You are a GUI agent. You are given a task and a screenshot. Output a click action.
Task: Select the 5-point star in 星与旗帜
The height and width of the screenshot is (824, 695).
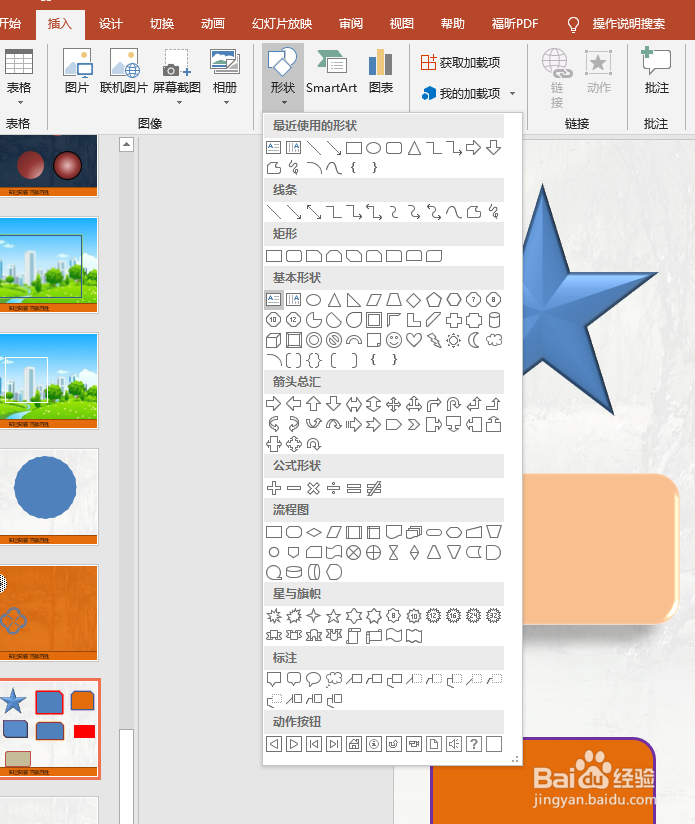pos(334,615)
